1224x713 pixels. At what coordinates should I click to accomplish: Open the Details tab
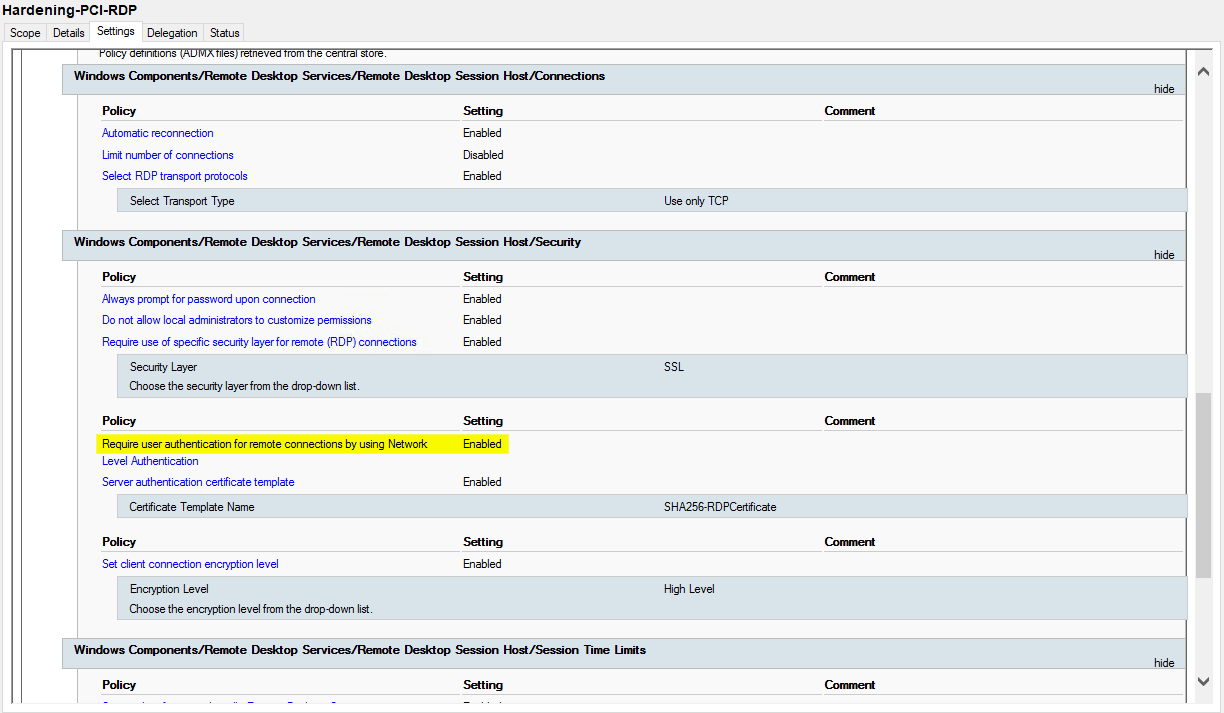point(69,33)
